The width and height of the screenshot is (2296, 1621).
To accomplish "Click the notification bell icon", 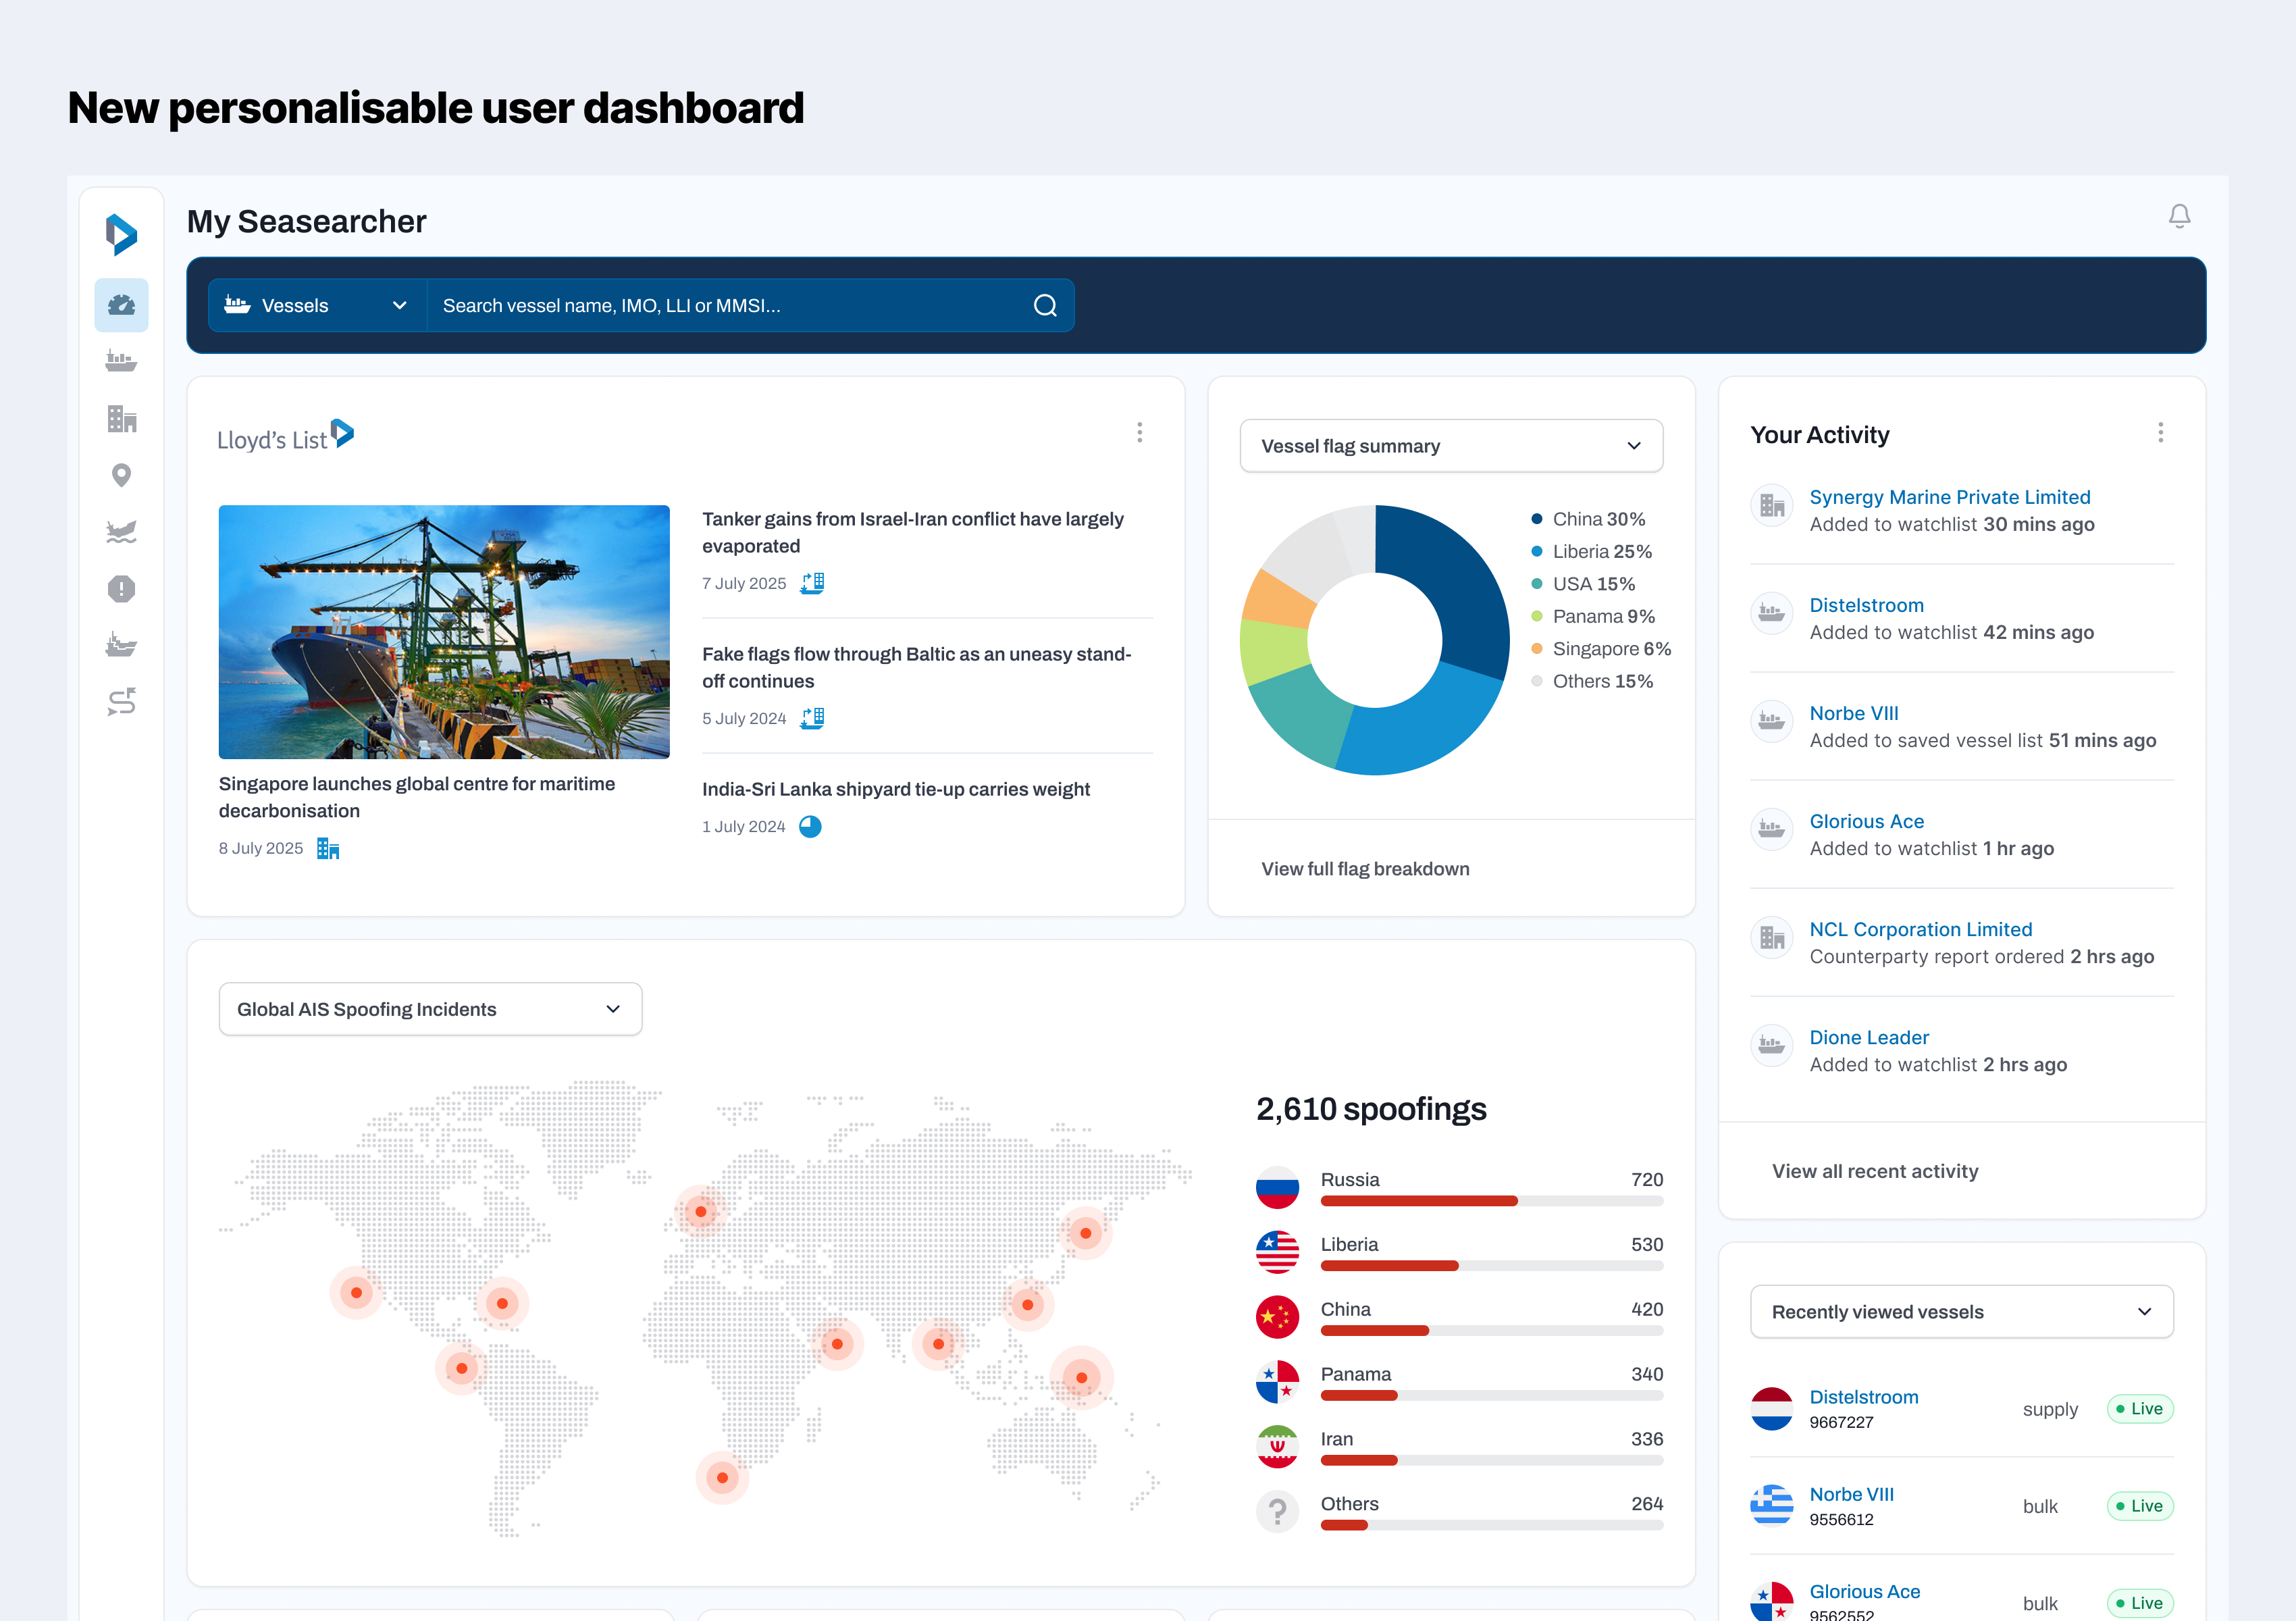I will point(2179,216).
